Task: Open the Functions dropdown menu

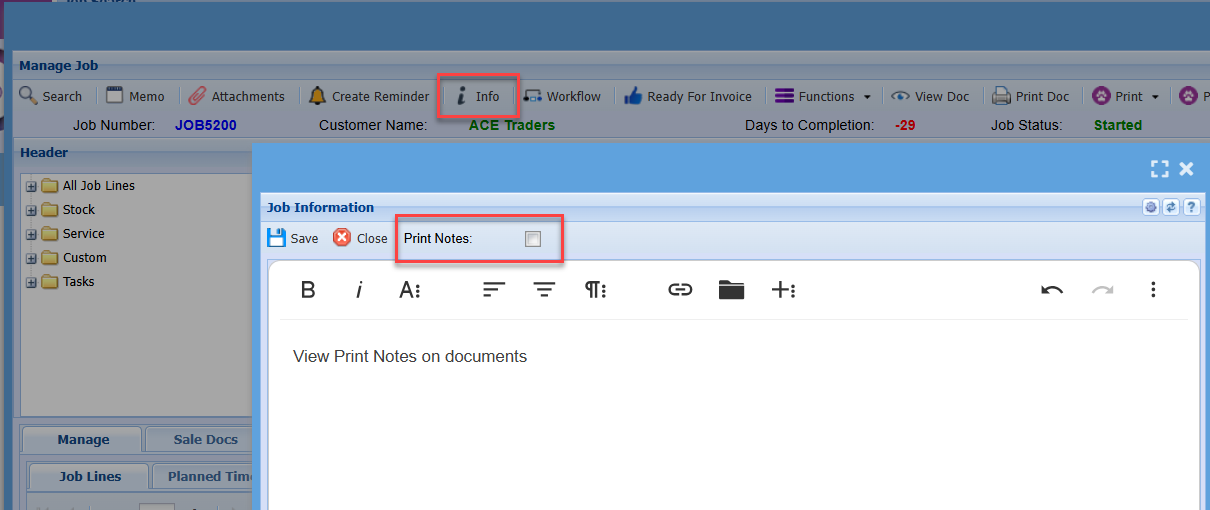Action: (823, 96)
